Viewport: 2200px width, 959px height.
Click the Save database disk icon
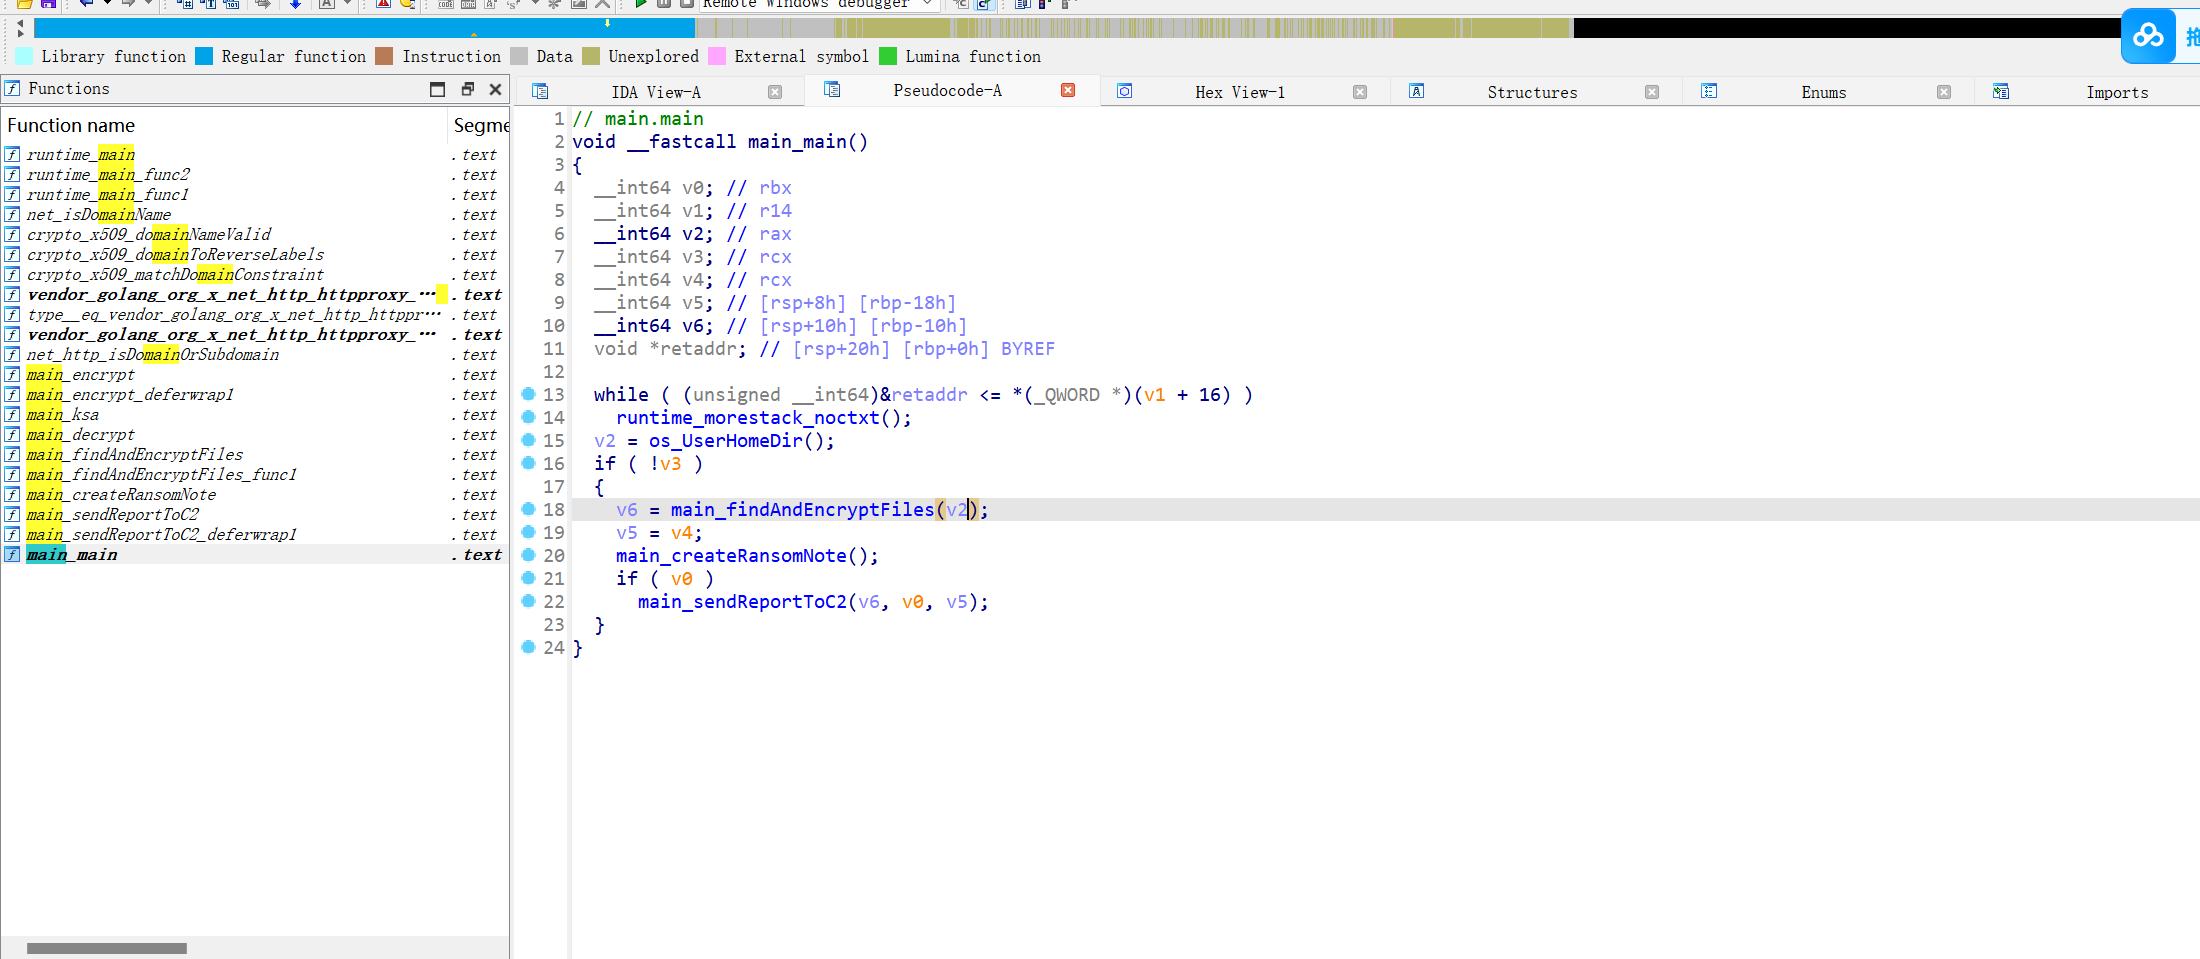48,5
